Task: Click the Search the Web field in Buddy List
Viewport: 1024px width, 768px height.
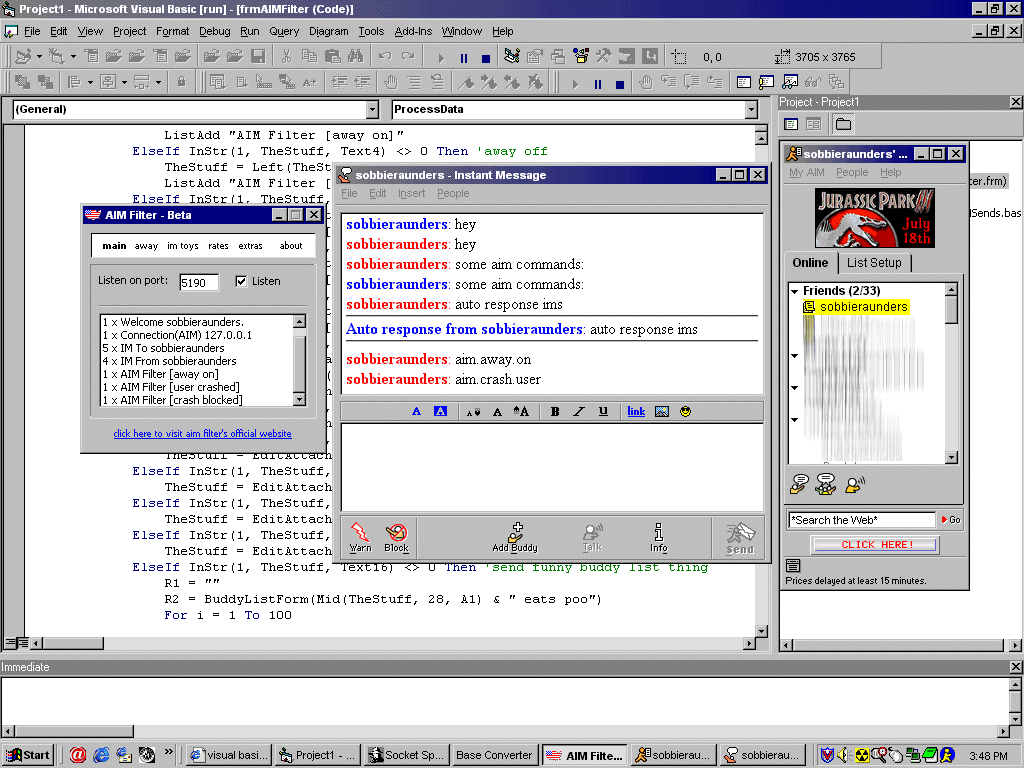Action: 862,520
